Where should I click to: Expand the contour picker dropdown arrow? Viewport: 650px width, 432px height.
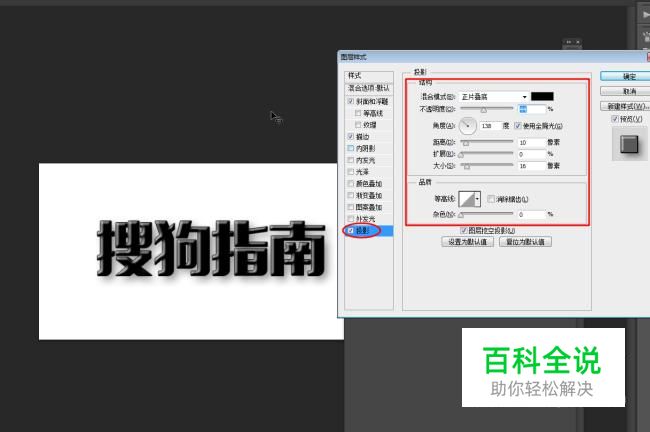click(478, 199)
